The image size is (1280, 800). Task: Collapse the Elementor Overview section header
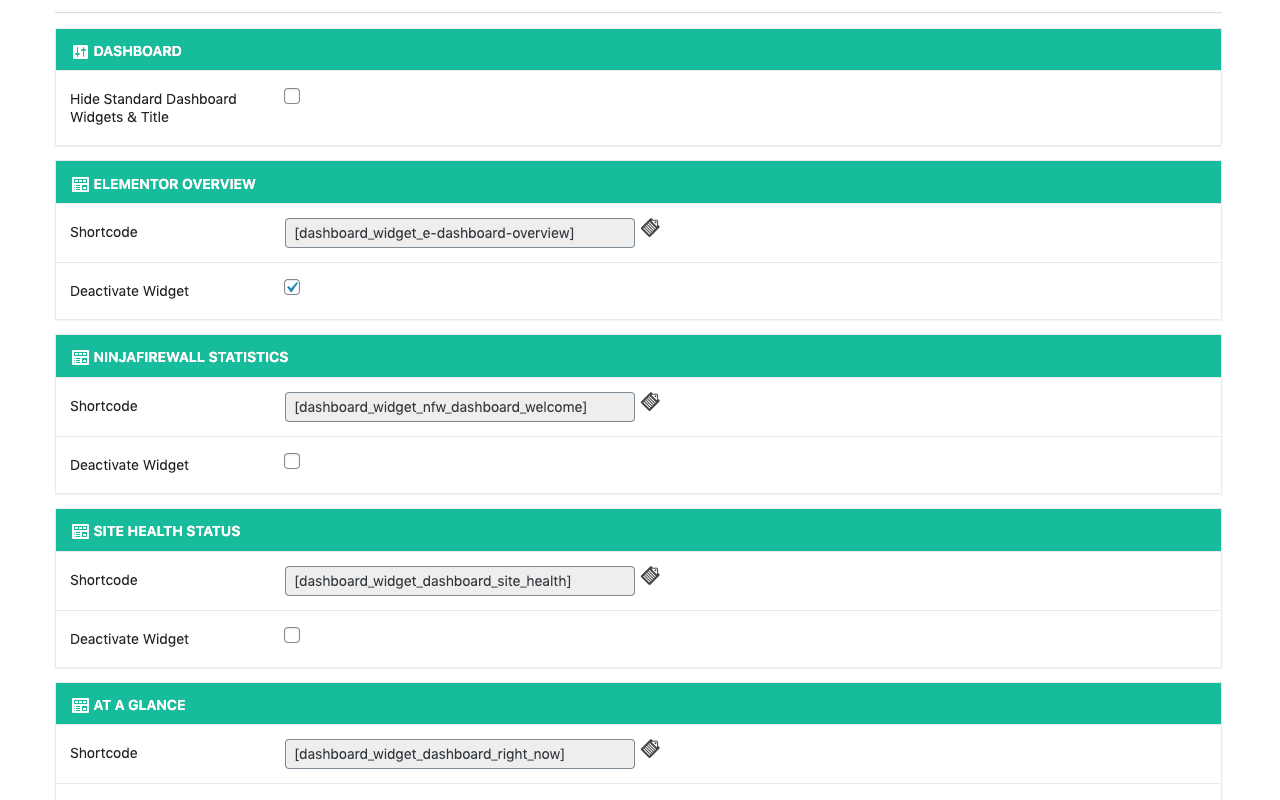click(x=638, y=183)
